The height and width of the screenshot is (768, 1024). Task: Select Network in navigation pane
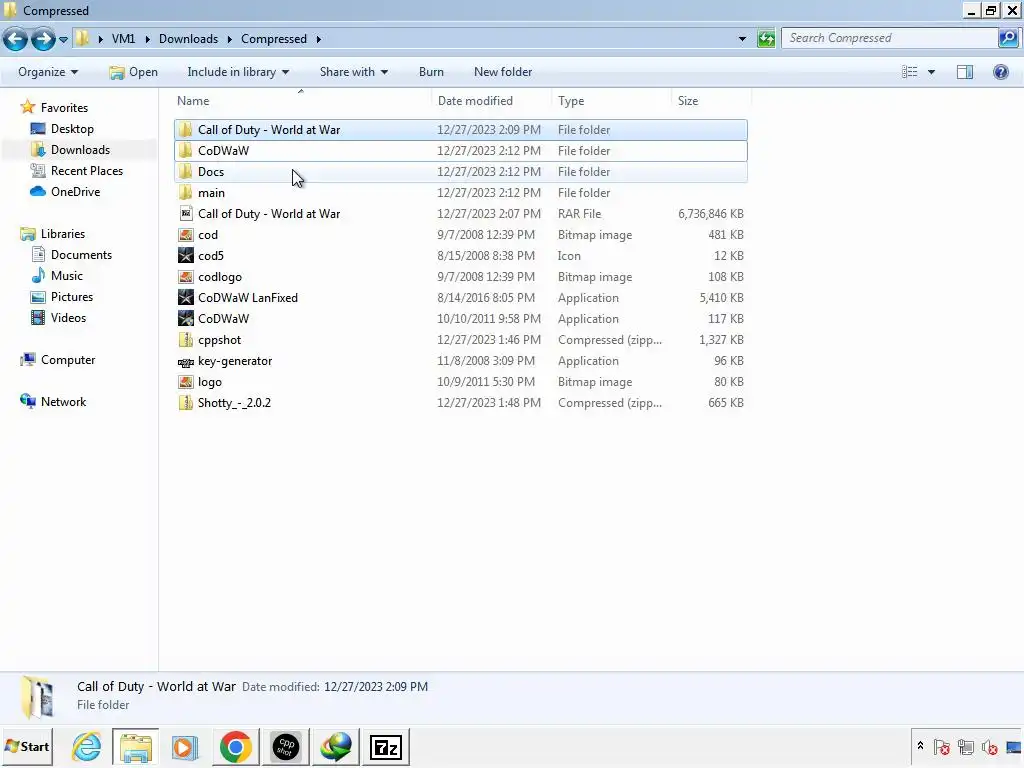coord(63,402)
